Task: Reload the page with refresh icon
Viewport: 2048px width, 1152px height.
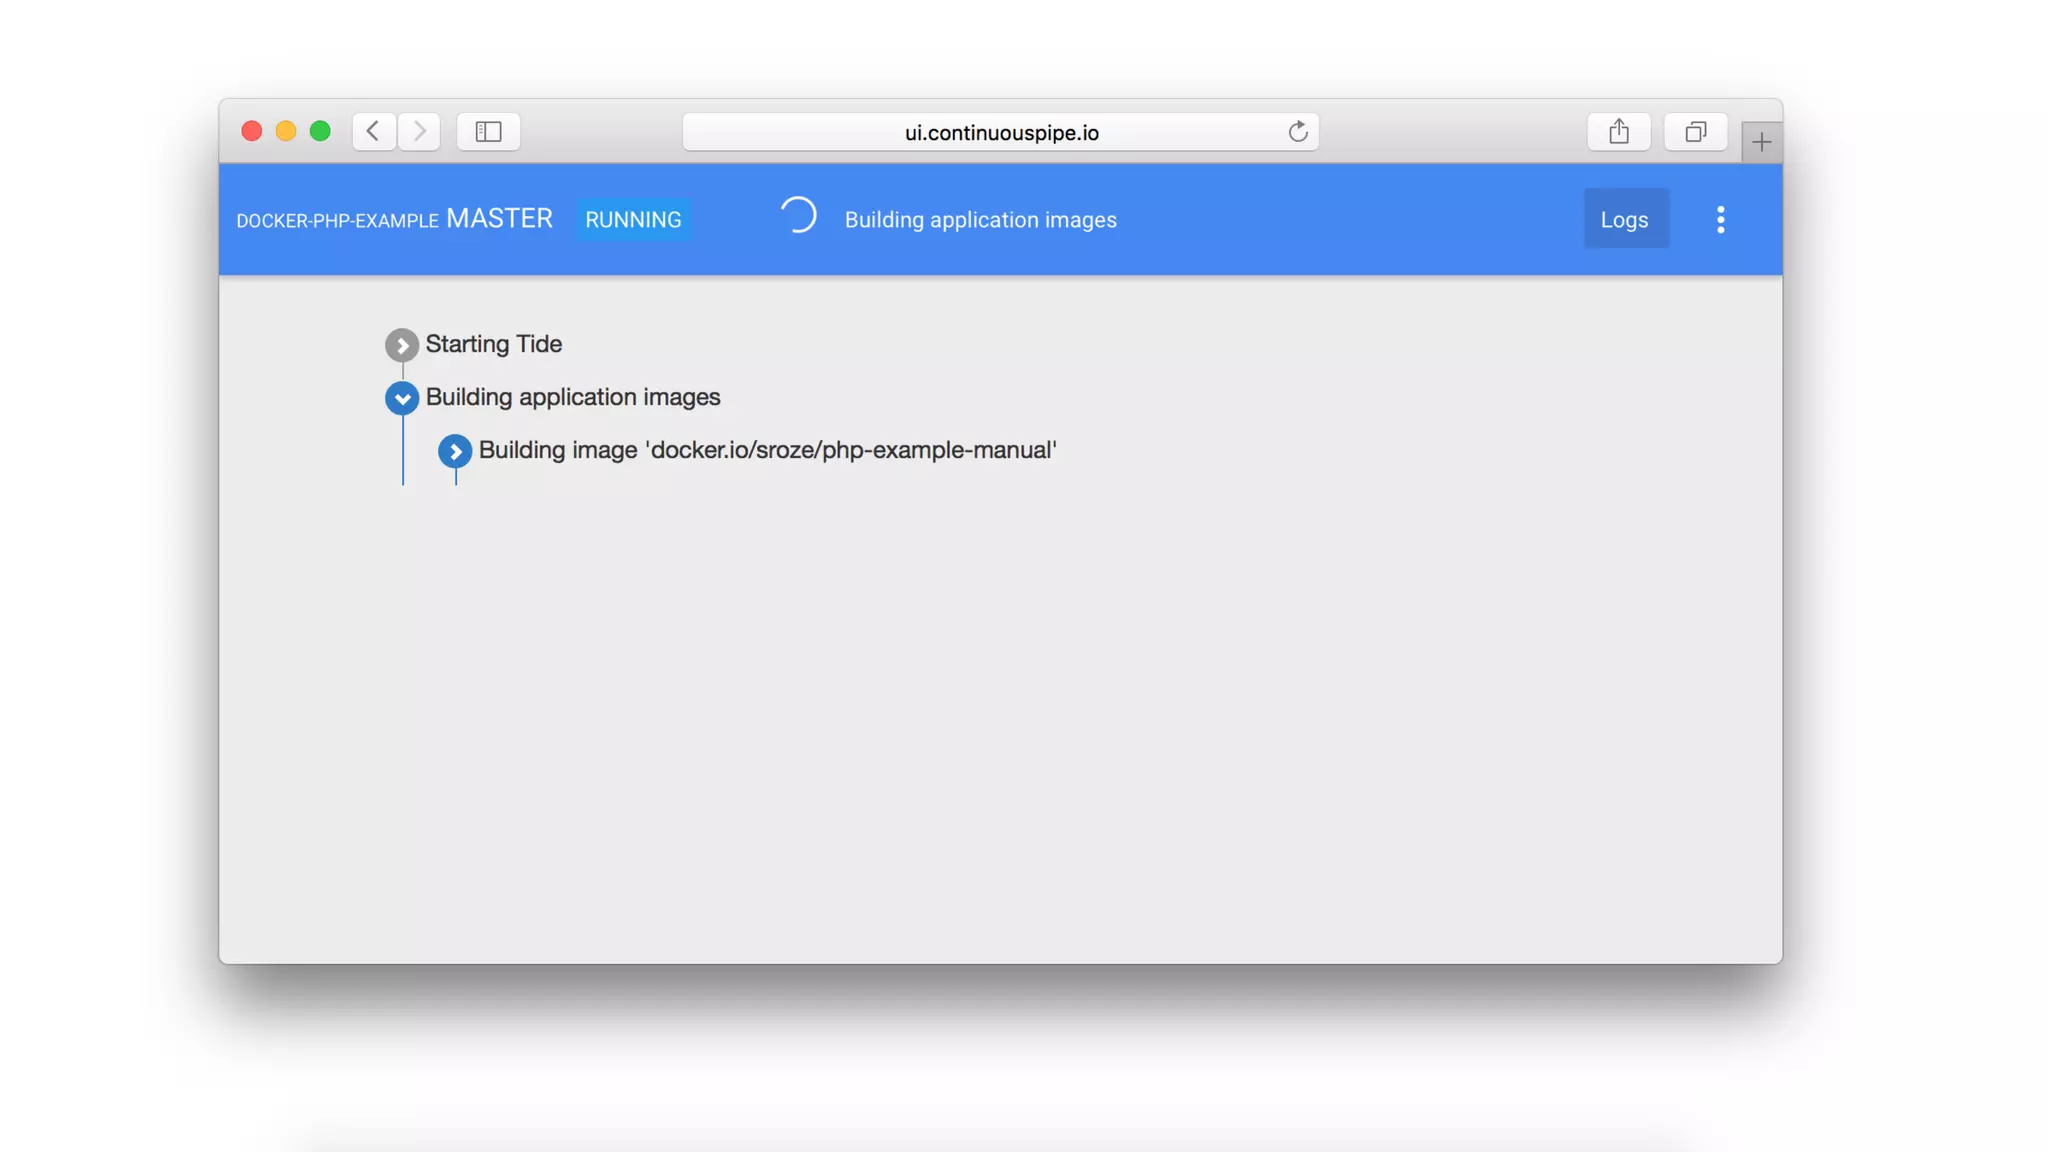Action: click(x=1297, y=132)
